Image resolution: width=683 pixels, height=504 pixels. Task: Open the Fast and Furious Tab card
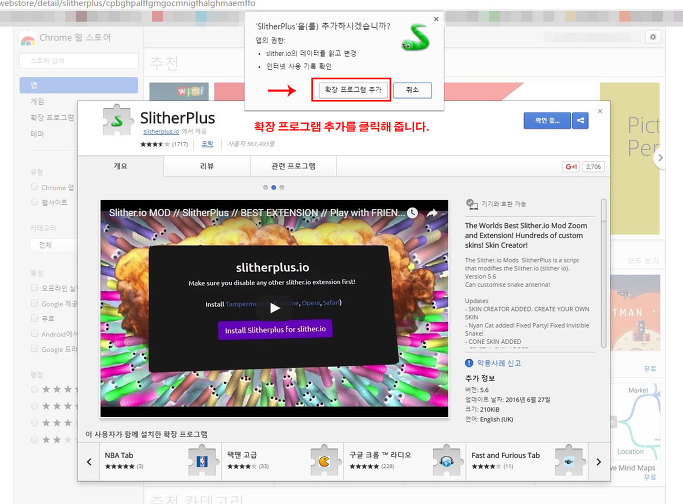(527, 461)
